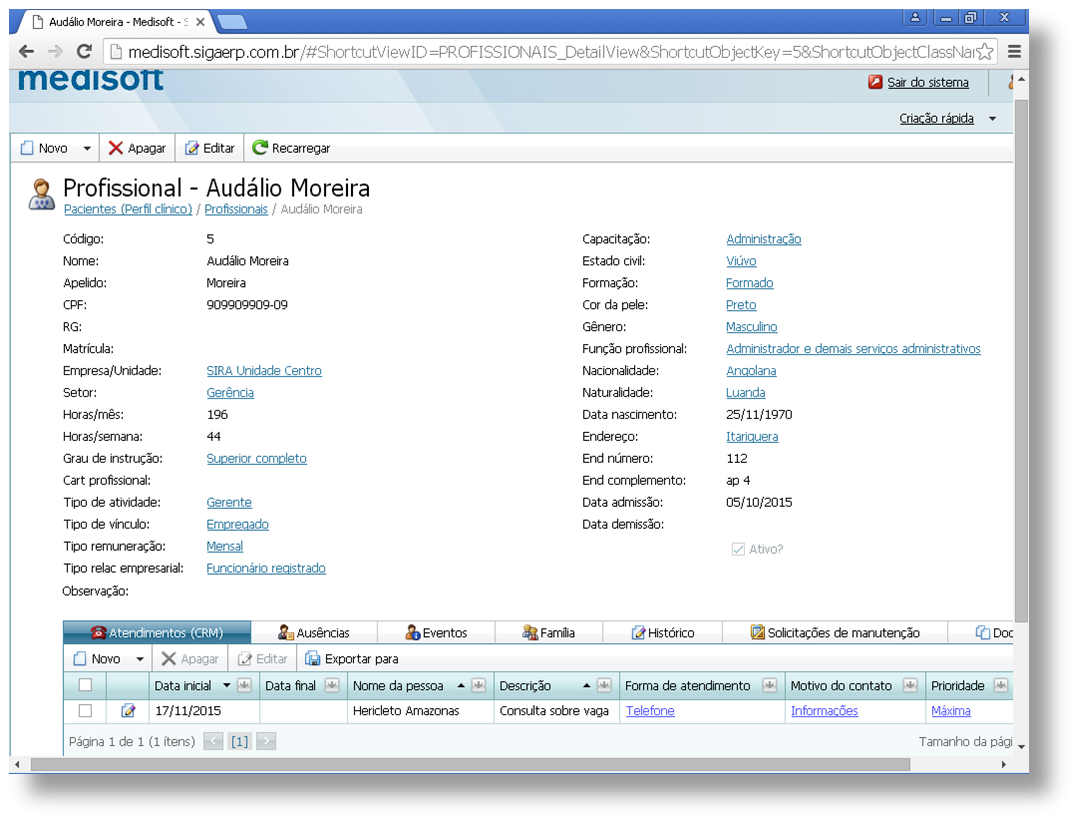Open the filter icon on Motivo do contato column

910,685
